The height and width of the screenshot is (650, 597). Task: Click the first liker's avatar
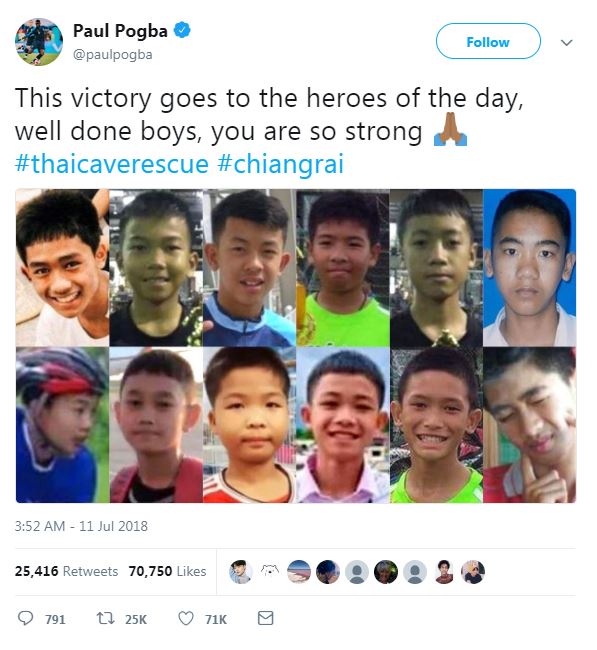click(241, 572)
